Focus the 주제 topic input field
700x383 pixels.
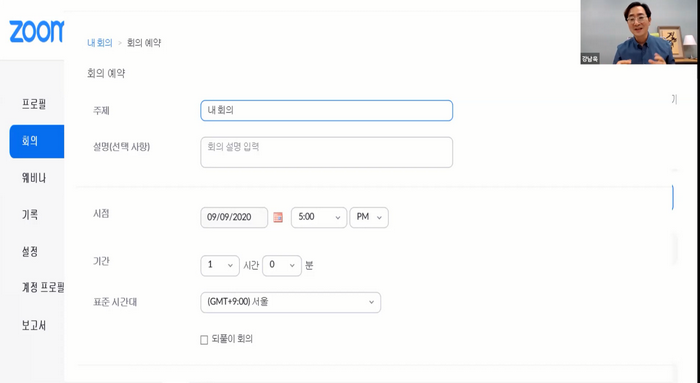326,110
